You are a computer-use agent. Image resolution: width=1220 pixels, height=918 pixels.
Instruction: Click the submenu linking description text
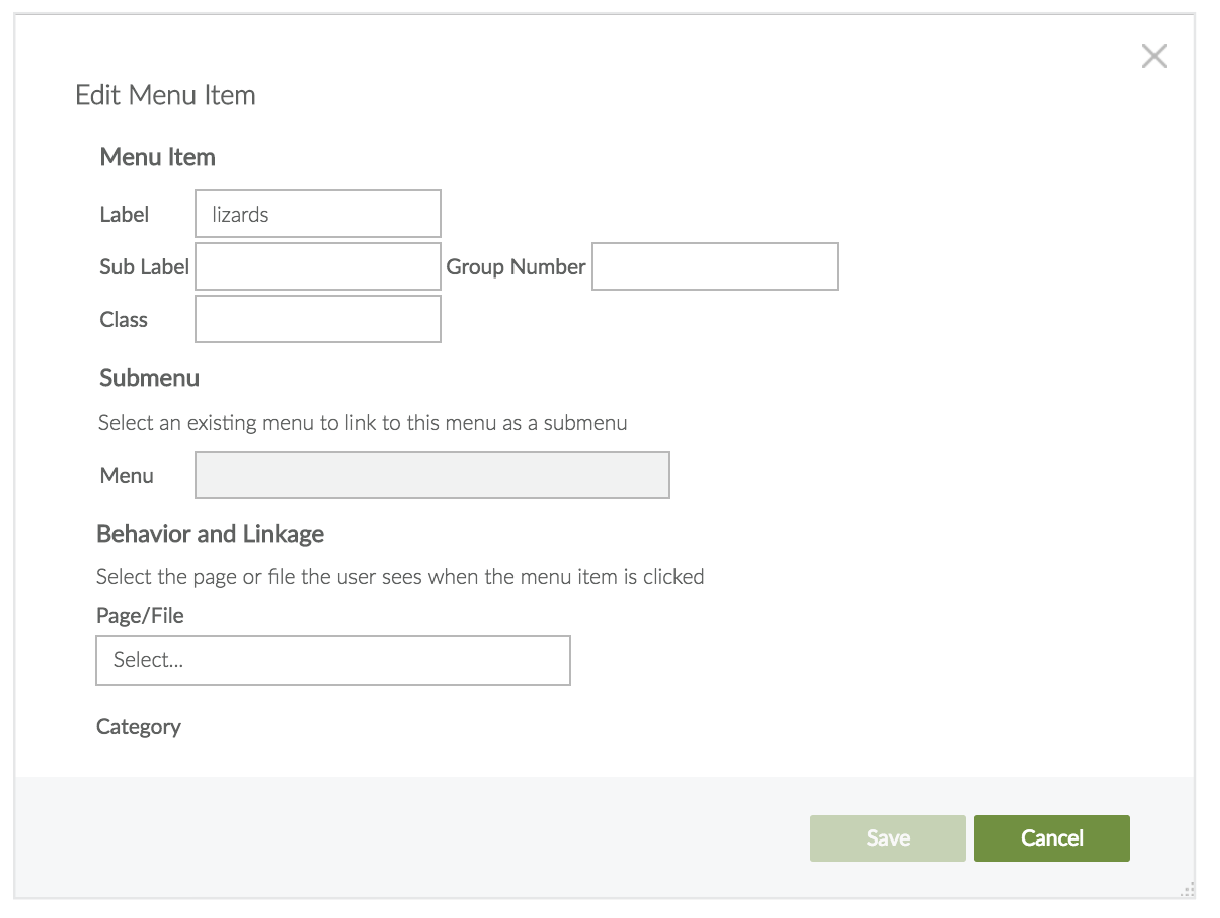[362, 423]
